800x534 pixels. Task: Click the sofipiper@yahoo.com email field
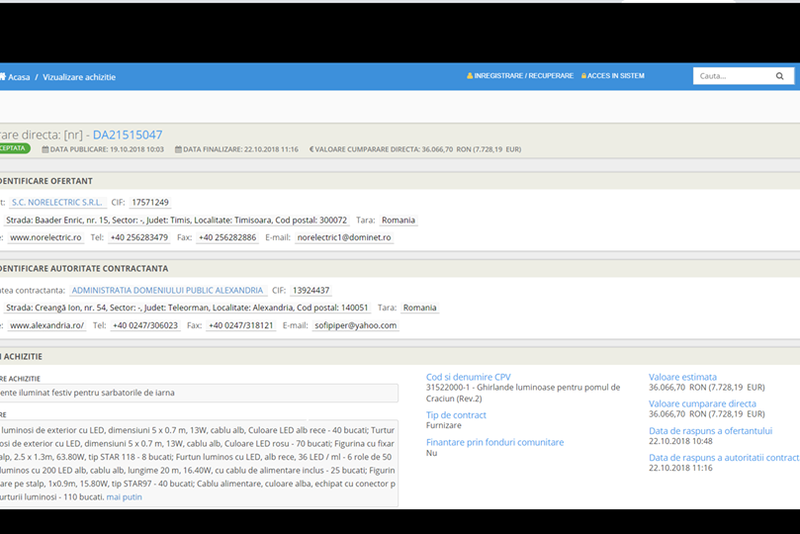tap(355, 326)
